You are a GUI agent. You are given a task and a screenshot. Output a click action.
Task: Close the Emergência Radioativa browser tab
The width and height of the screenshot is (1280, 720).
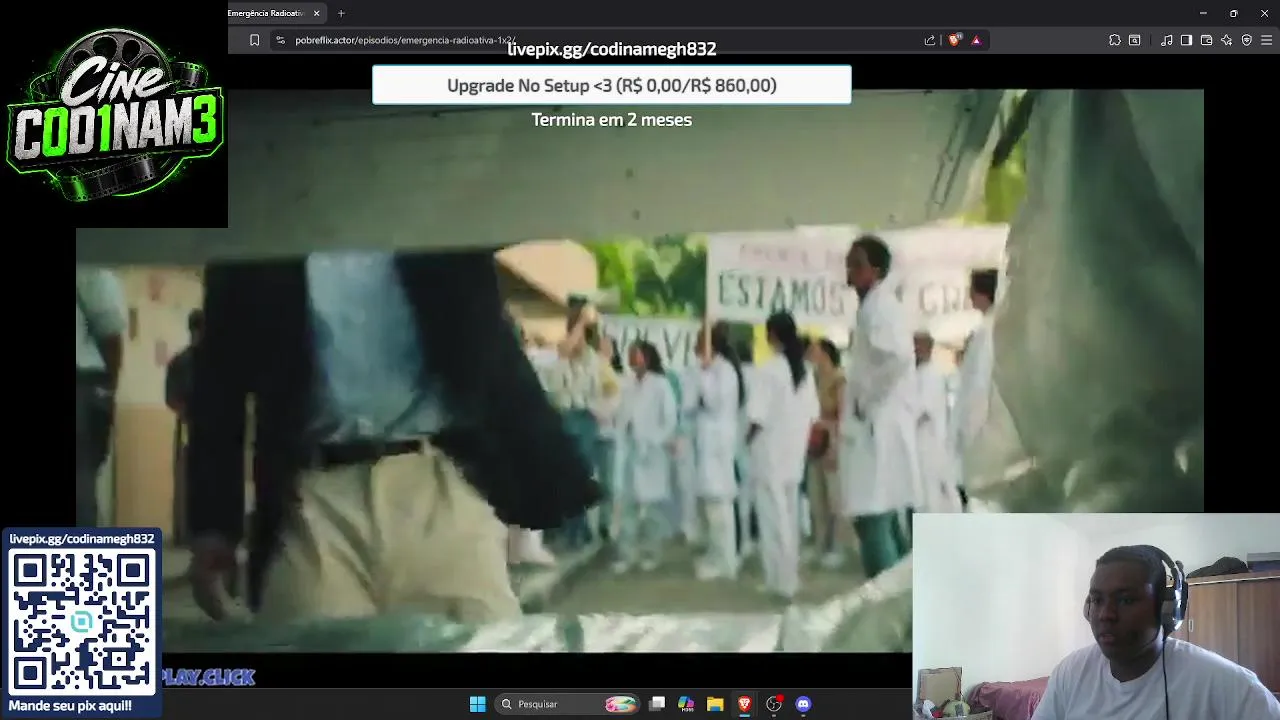coord(317,13)
